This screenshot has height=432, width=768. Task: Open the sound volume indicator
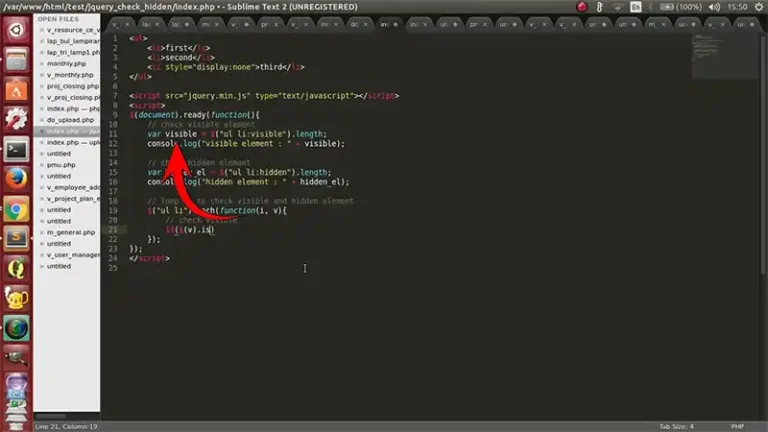715,7
